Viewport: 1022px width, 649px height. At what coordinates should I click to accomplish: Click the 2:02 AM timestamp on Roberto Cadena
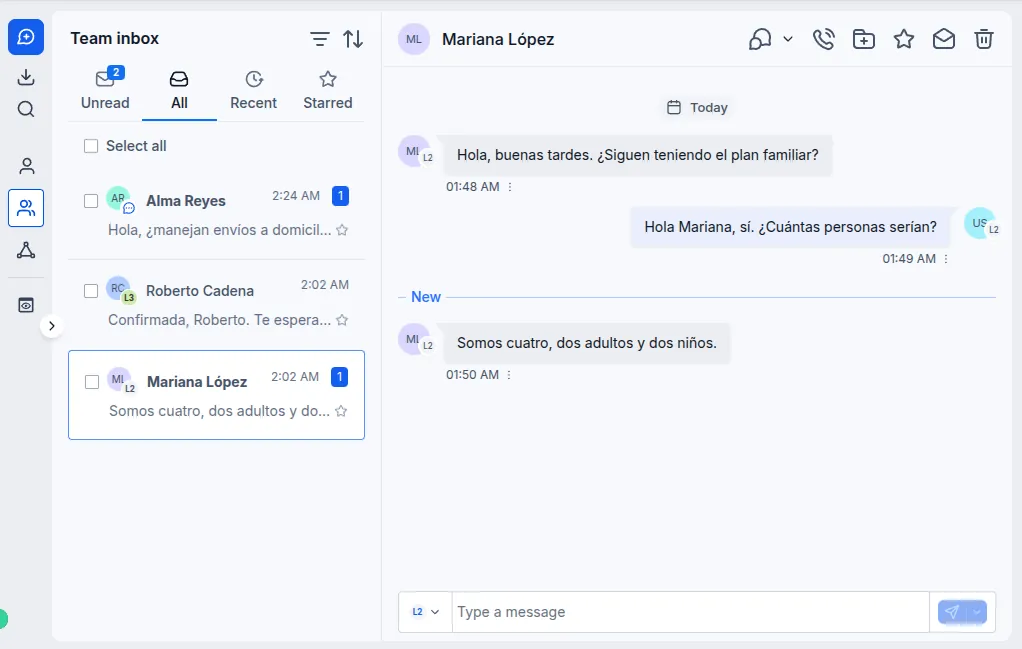click(x=325, y=285)
